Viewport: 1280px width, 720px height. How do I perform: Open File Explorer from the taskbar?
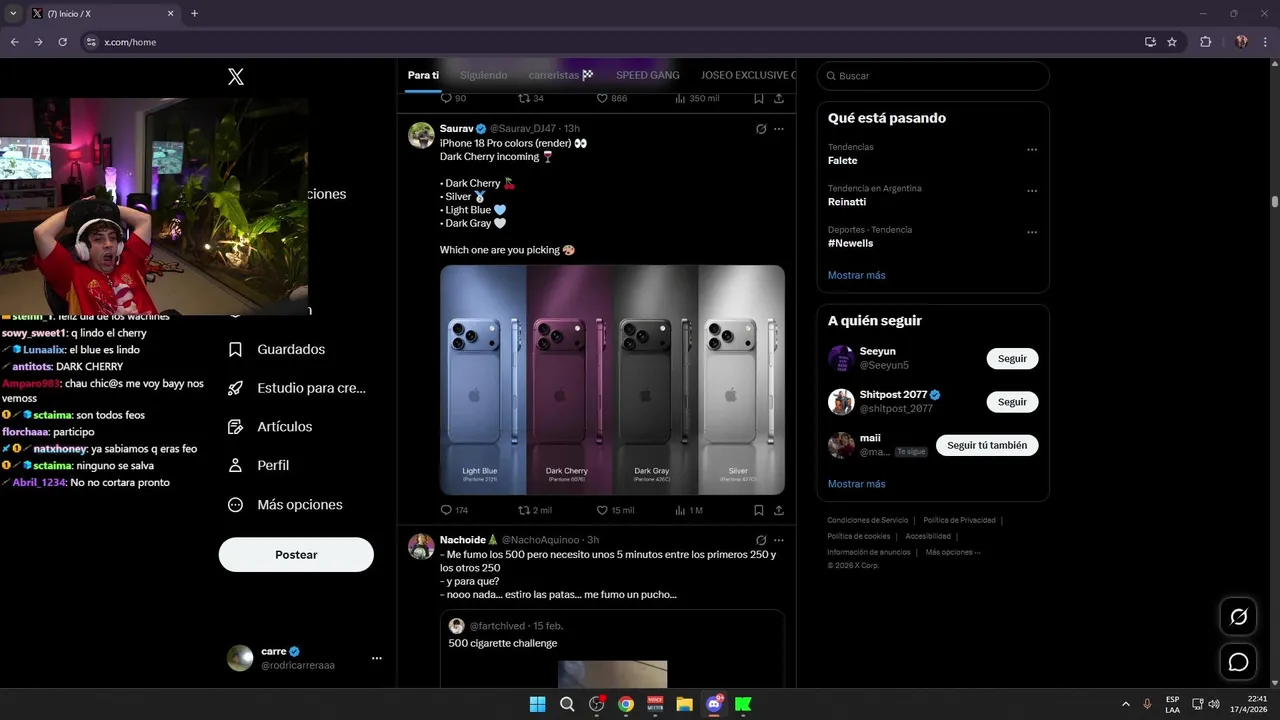[x=685, y=704]
